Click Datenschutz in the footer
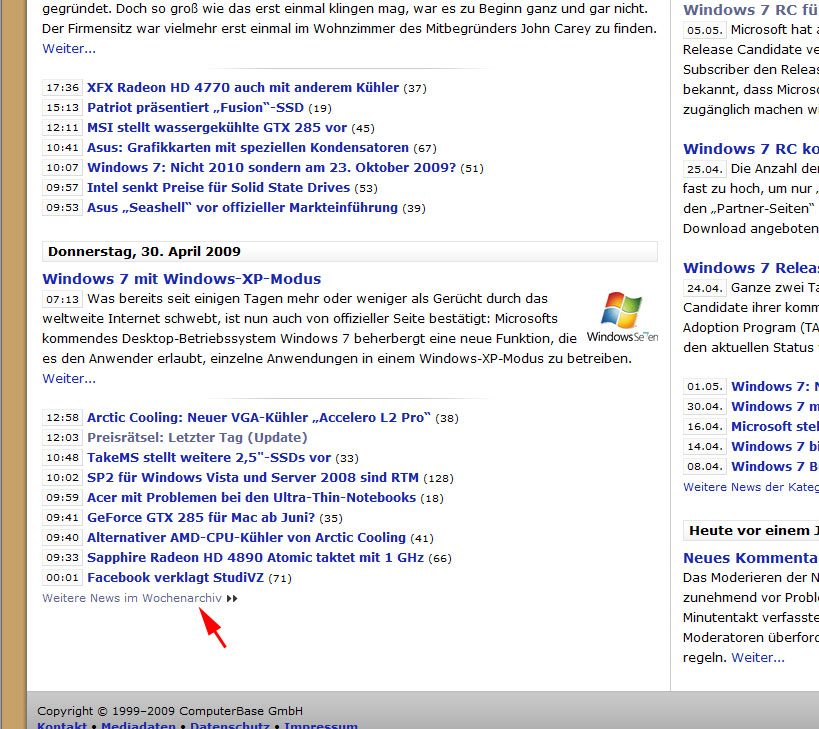Image resolution: width=819 pixels, height=729 pixels. (230, 725)
